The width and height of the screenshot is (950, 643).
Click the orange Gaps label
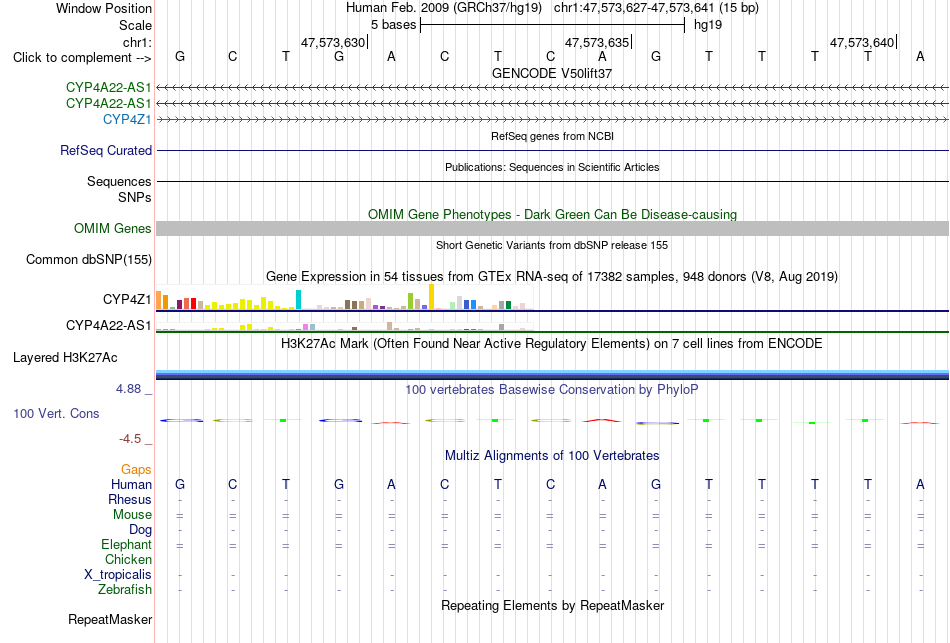[136, 470]
